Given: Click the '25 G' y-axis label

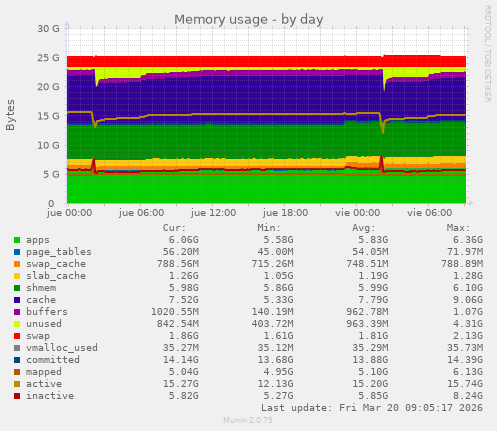Looking at the screenshot, I should (48, 58).
